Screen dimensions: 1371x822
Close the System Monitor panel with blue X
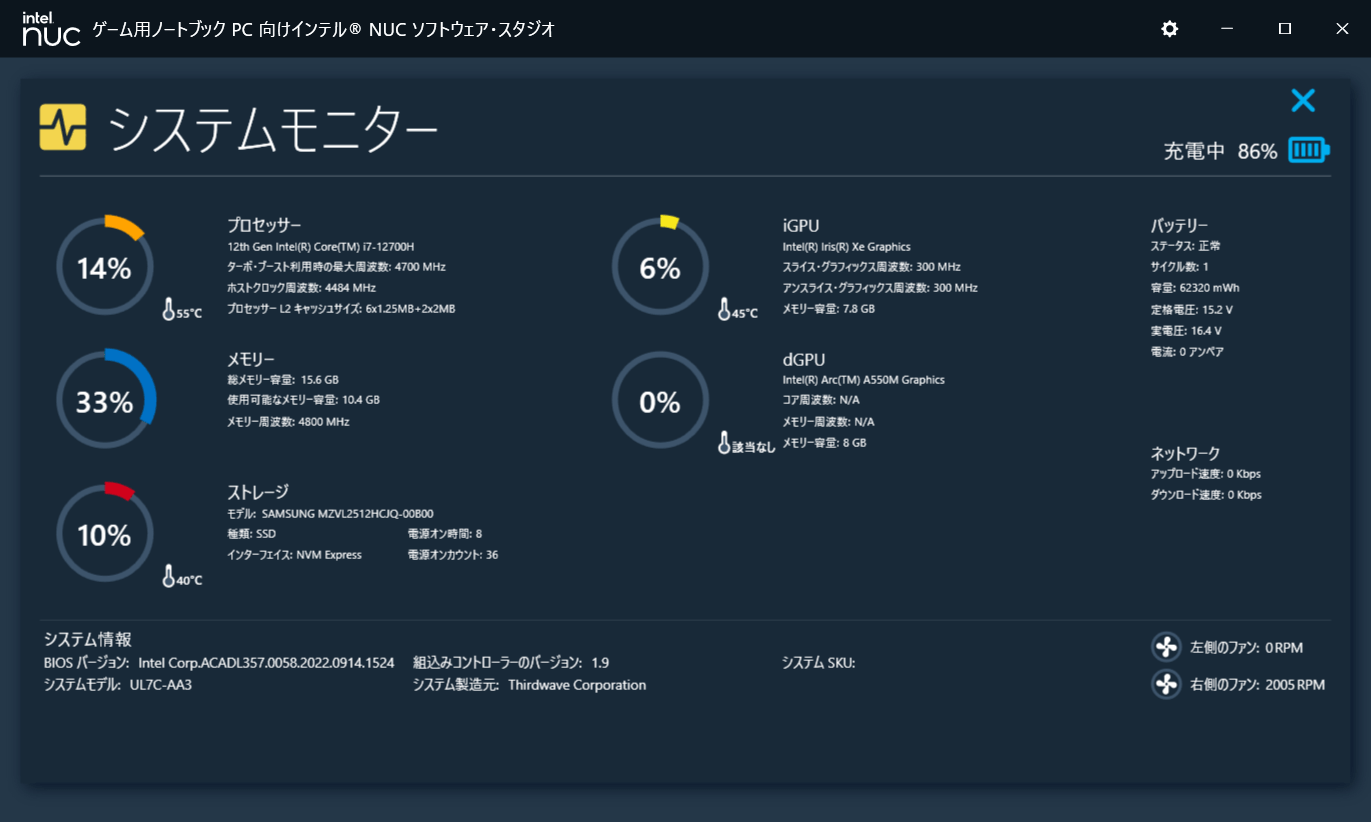1303,100
